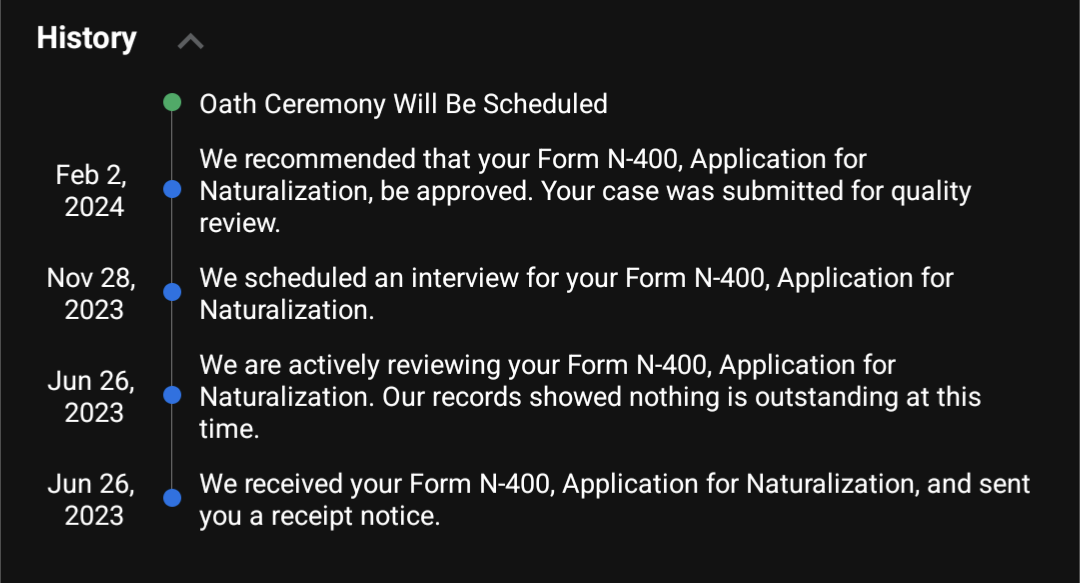Click timeline line between Oath and Feb entries
The width and height of the screenshot is (1080, 583).
172,145
